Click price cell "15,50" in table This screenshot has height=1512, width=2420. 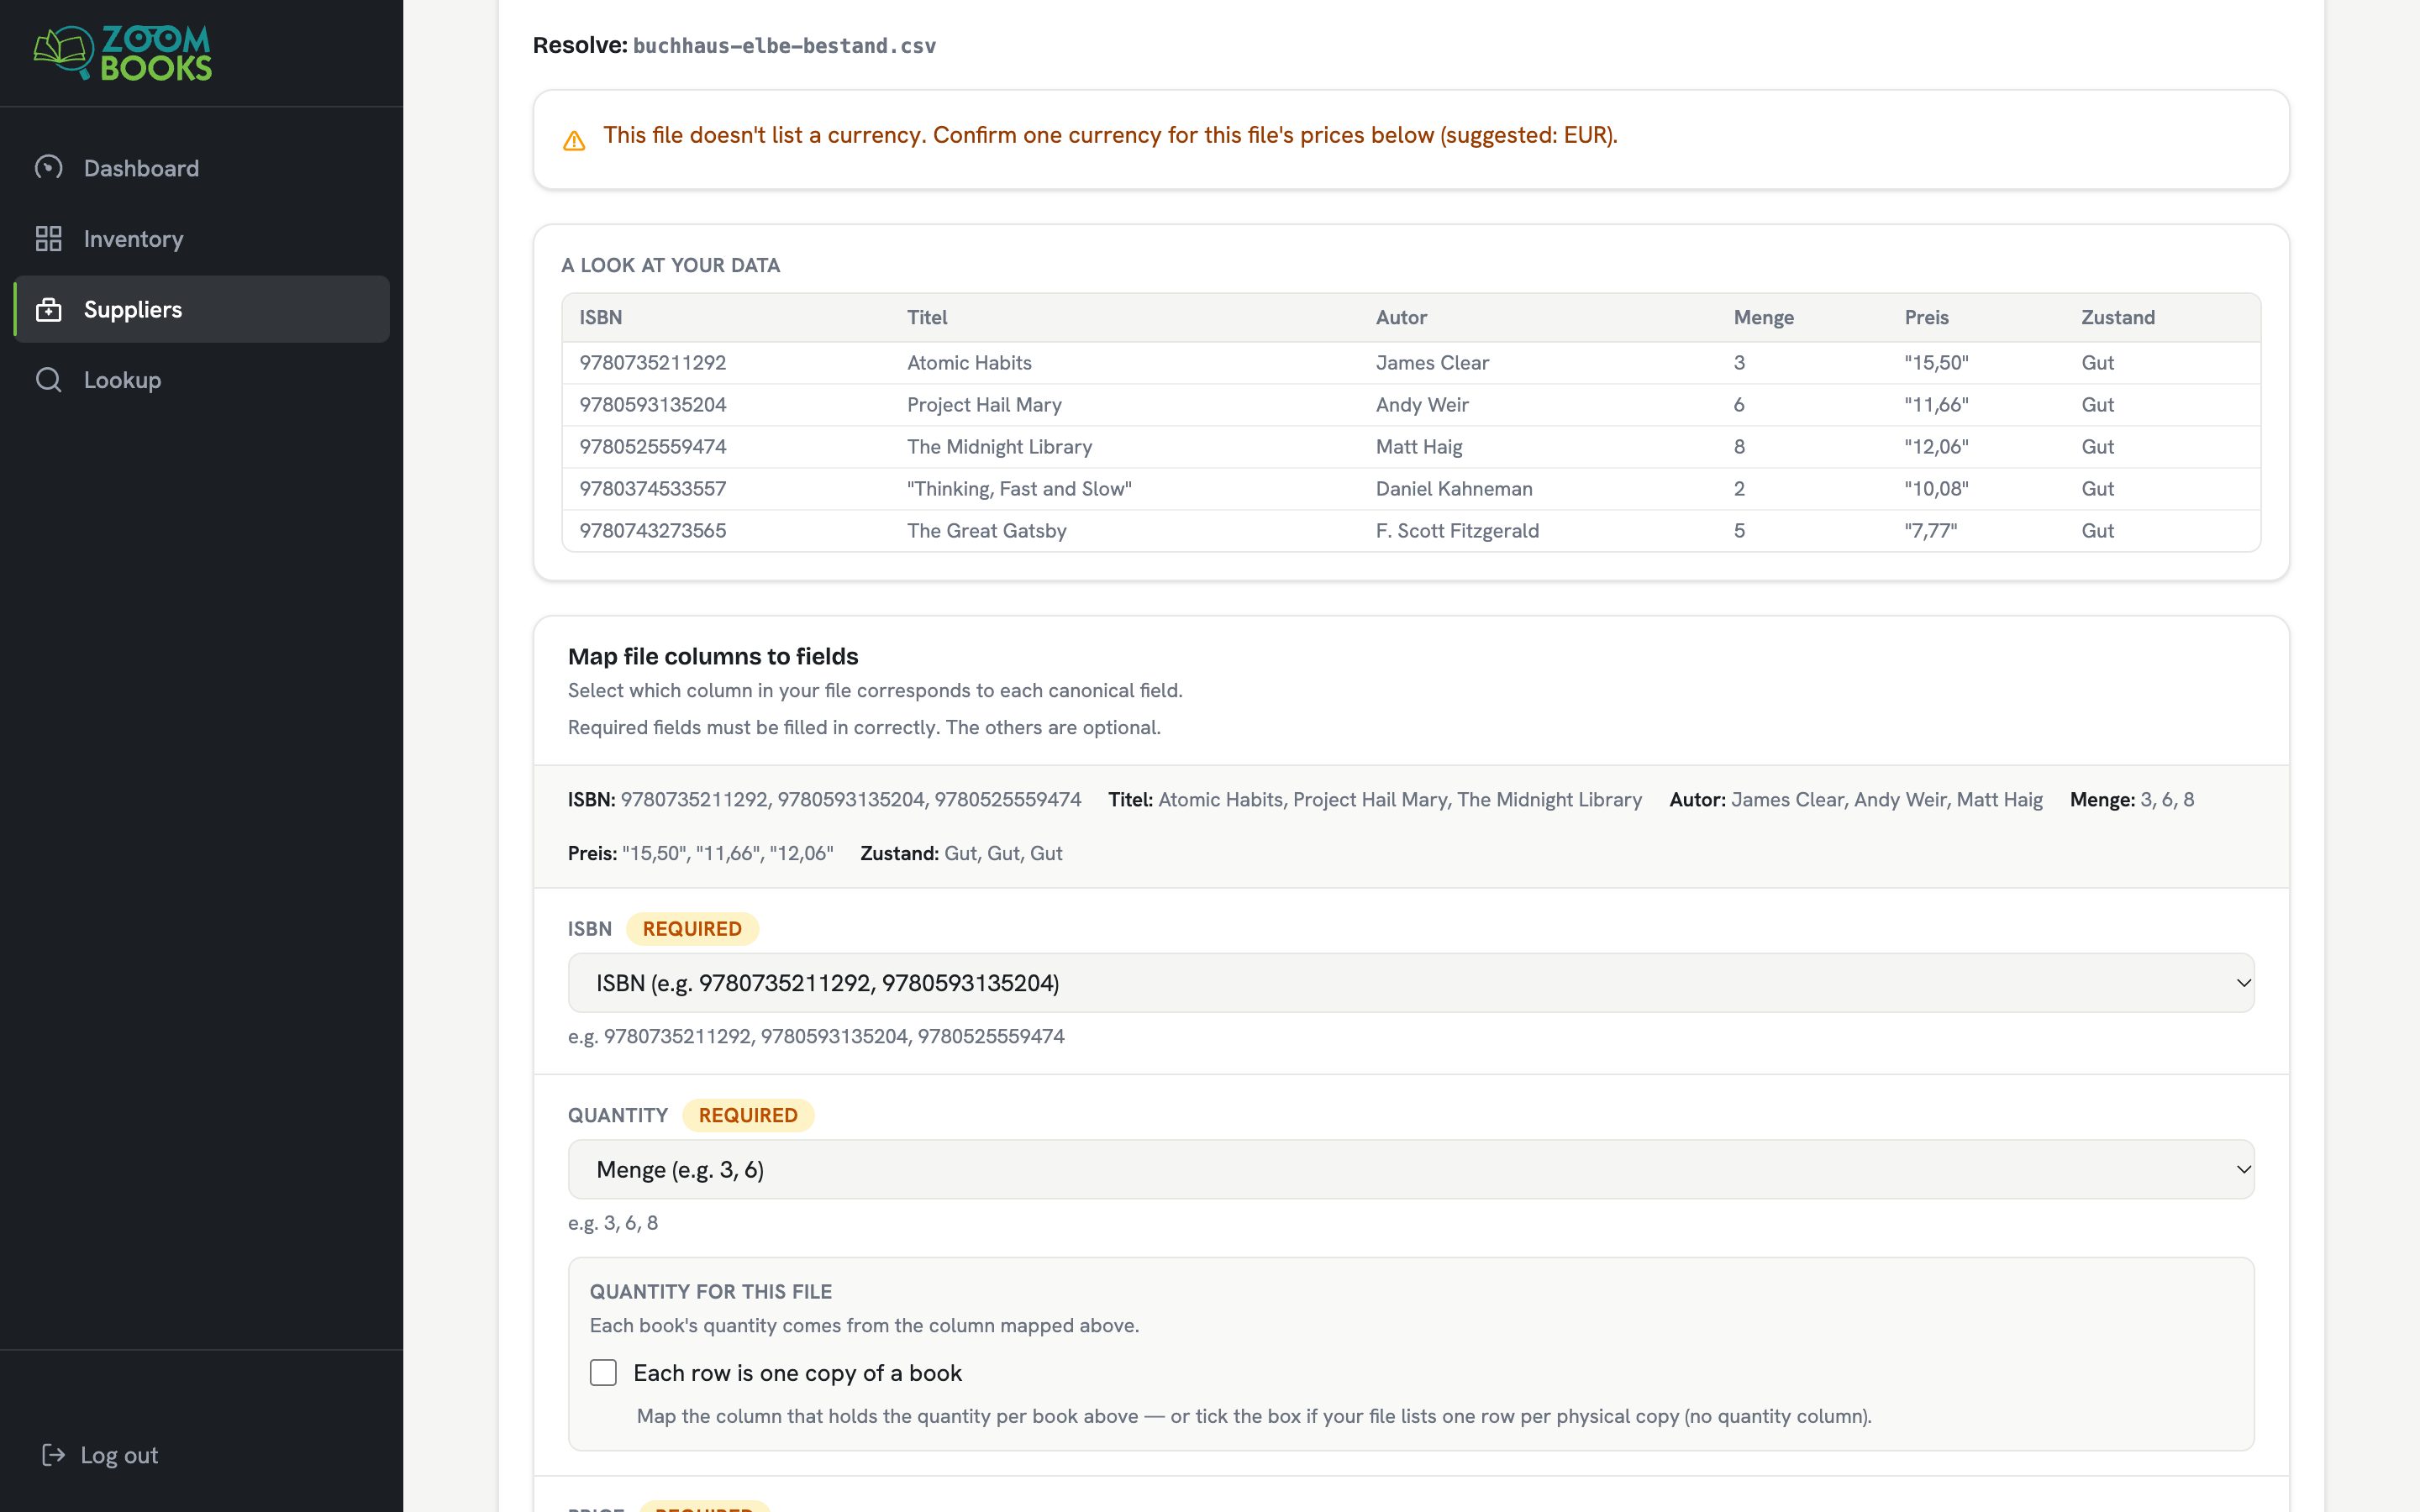(1936, 363)
